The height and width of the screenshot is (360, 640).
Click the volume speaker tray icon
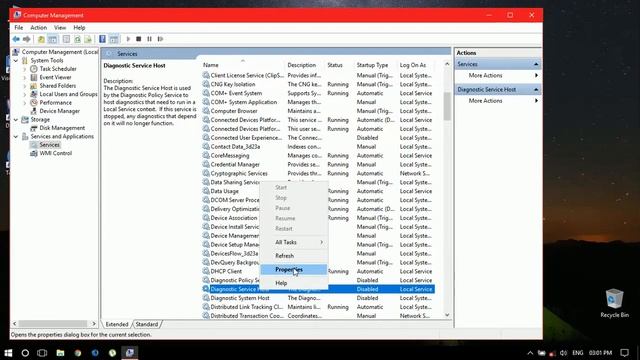564,353
